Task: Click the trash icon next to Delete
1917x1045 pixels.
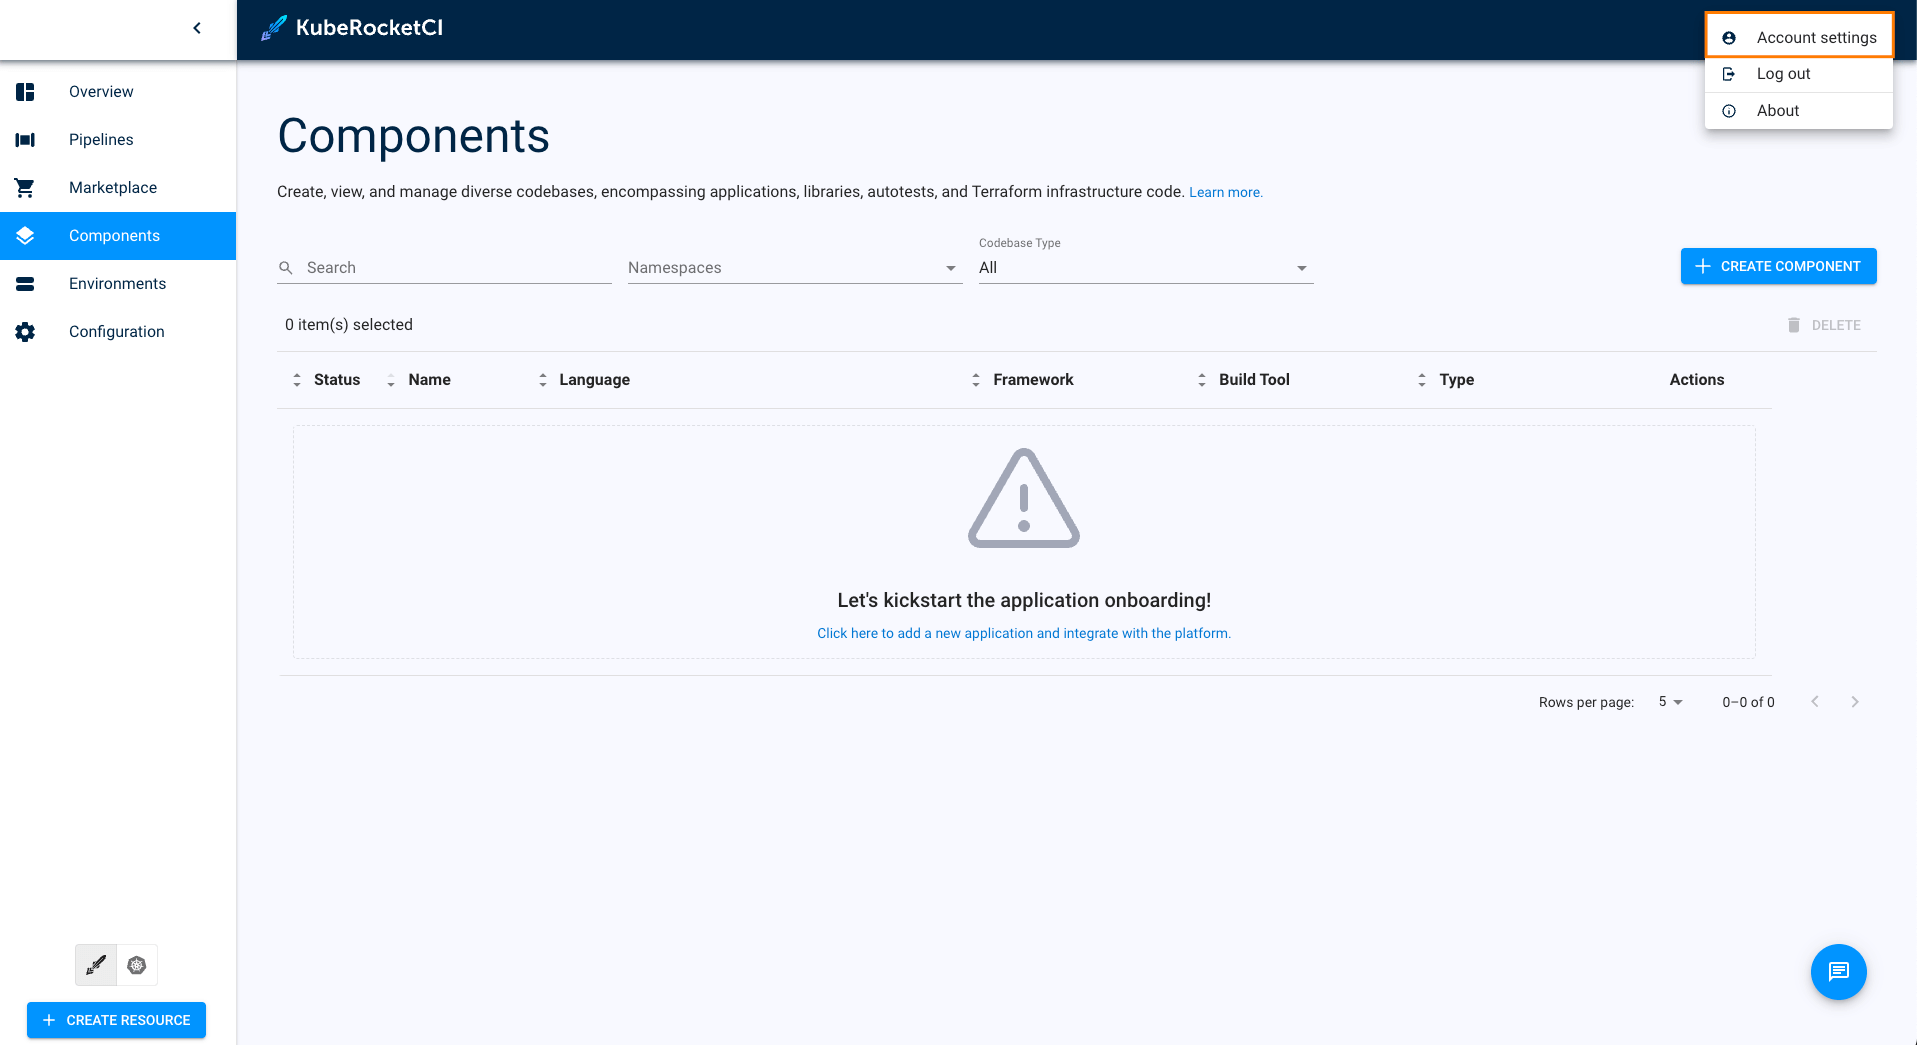Action: click(1793, 324)
